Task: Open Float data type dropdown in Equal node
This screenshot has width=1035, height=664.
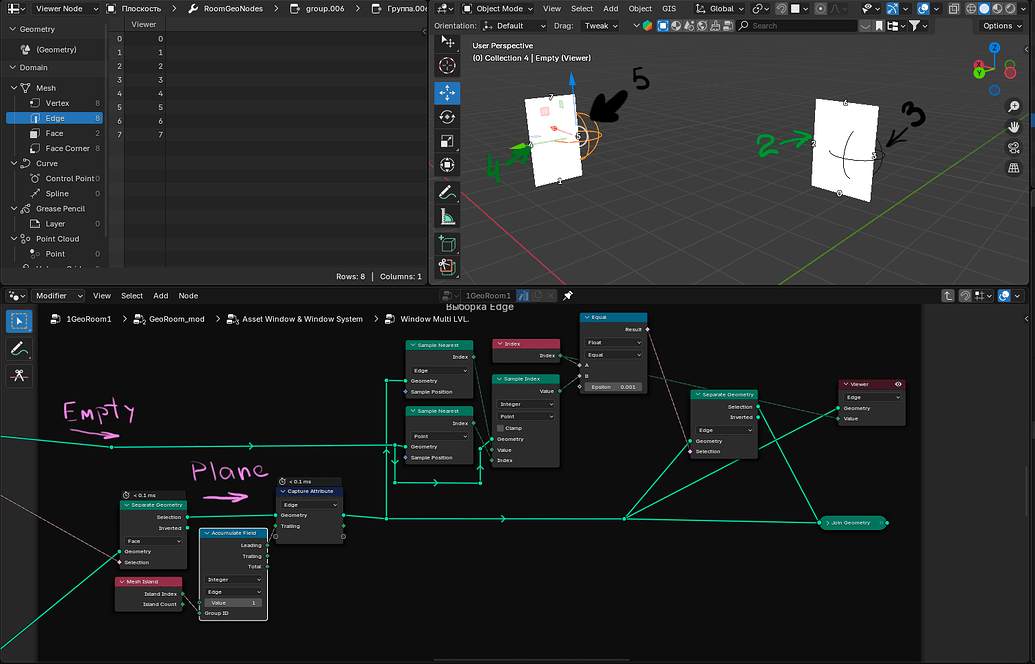Action: 613,342
